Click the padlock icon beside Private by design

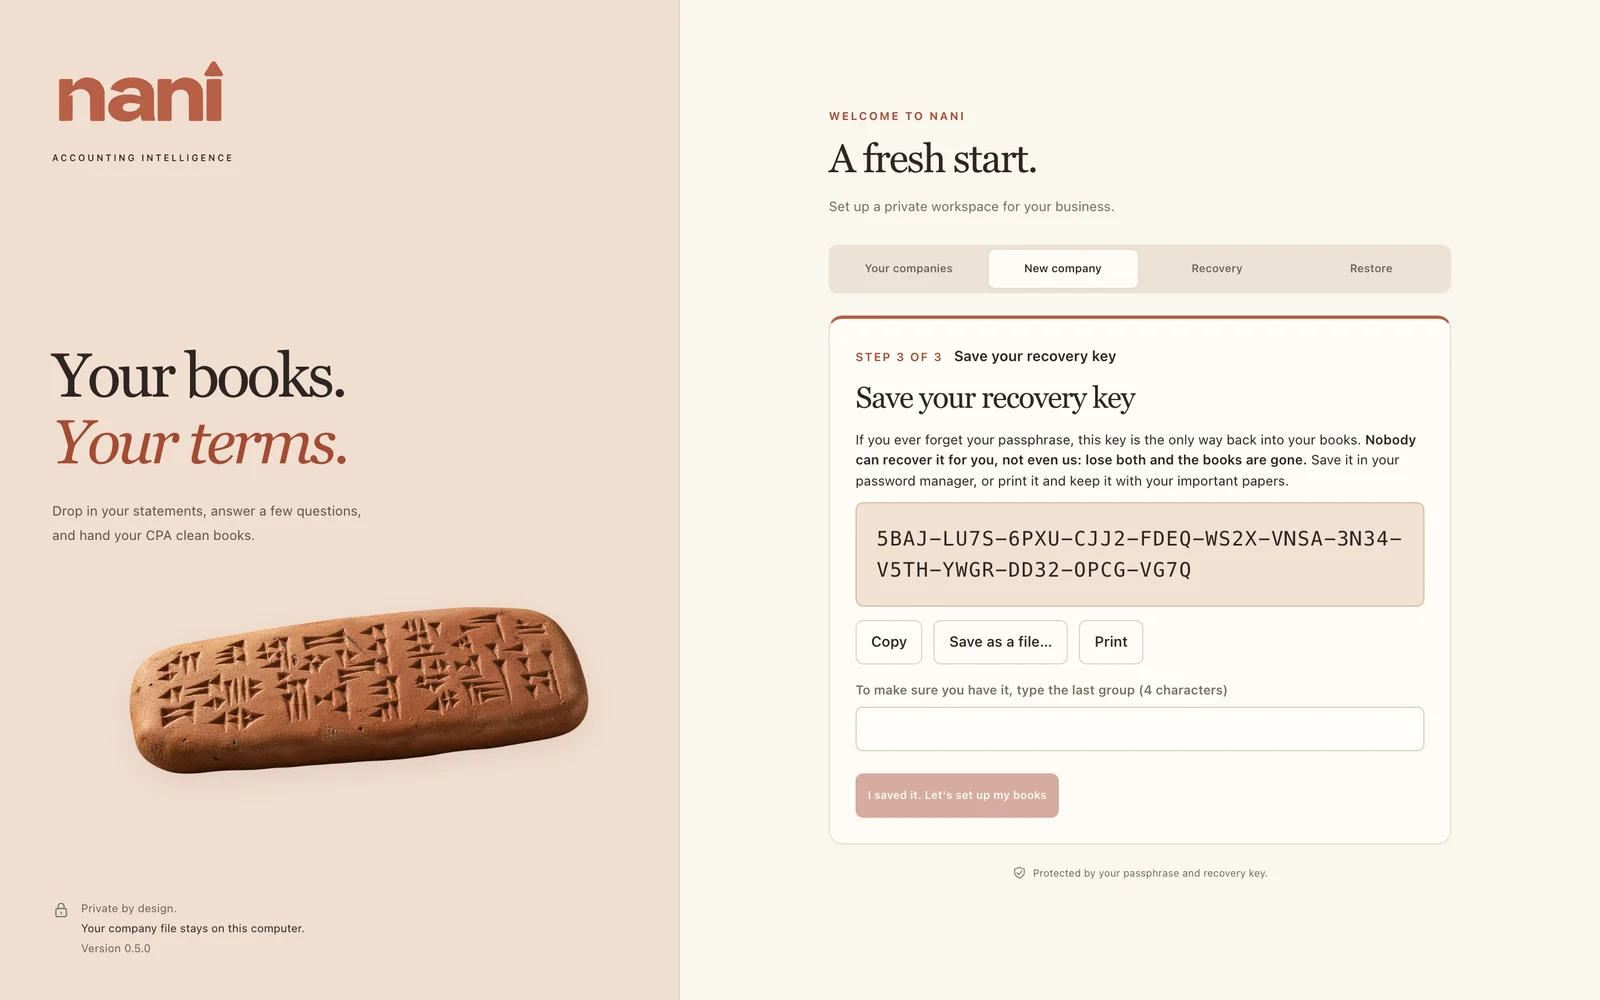pos(61,910)
